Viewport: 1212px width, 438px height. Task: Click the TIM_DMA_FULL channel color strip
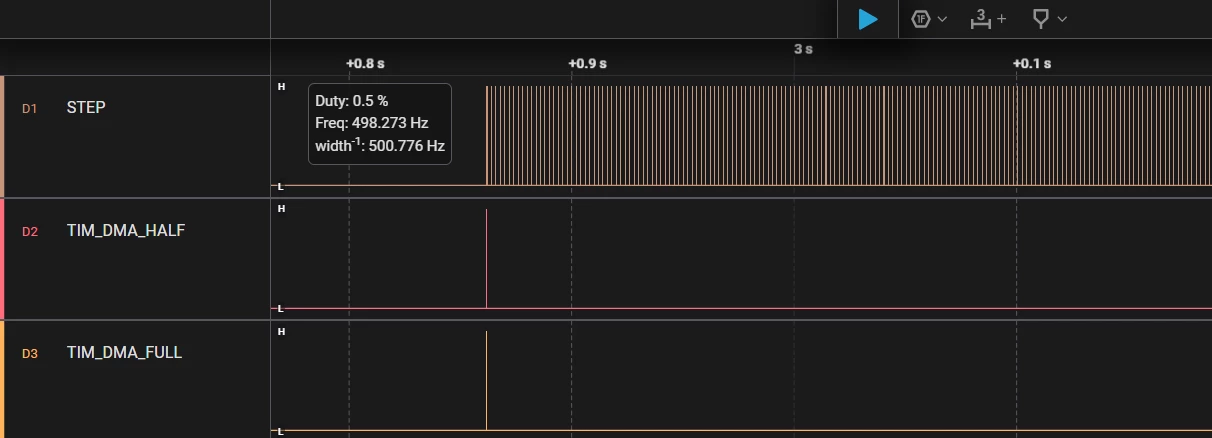click(x=2, y=379)
